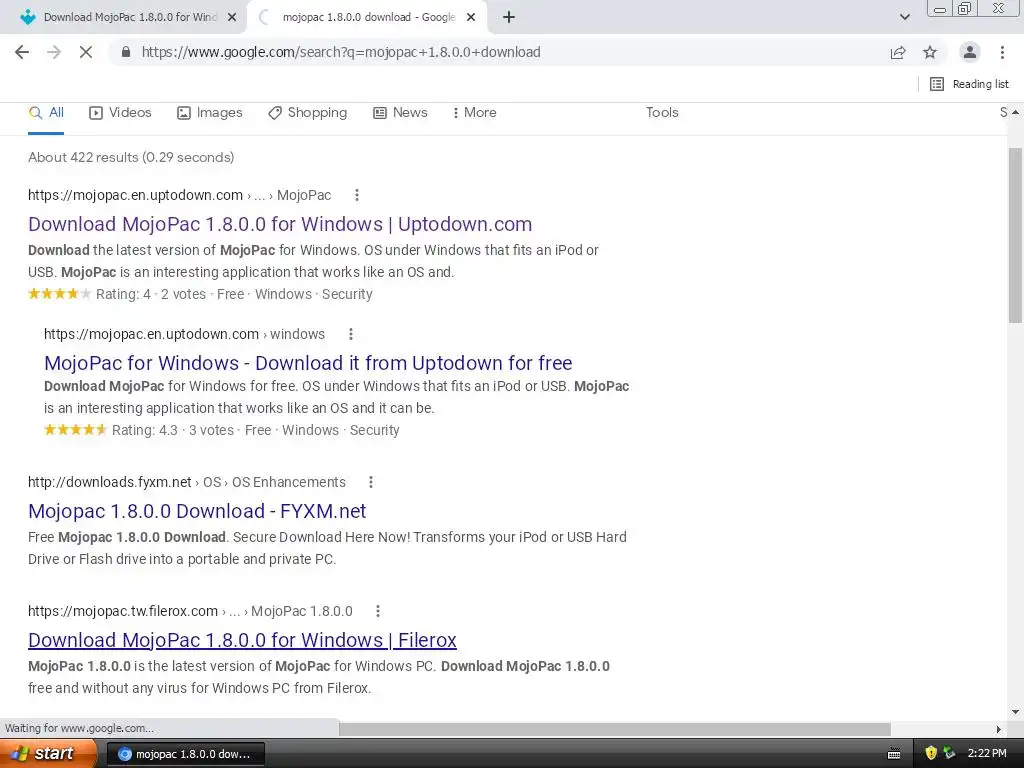Click the uptodown.com › windows breadcrumb
This screenshot has width=1024, height=768.
point(184,334)
